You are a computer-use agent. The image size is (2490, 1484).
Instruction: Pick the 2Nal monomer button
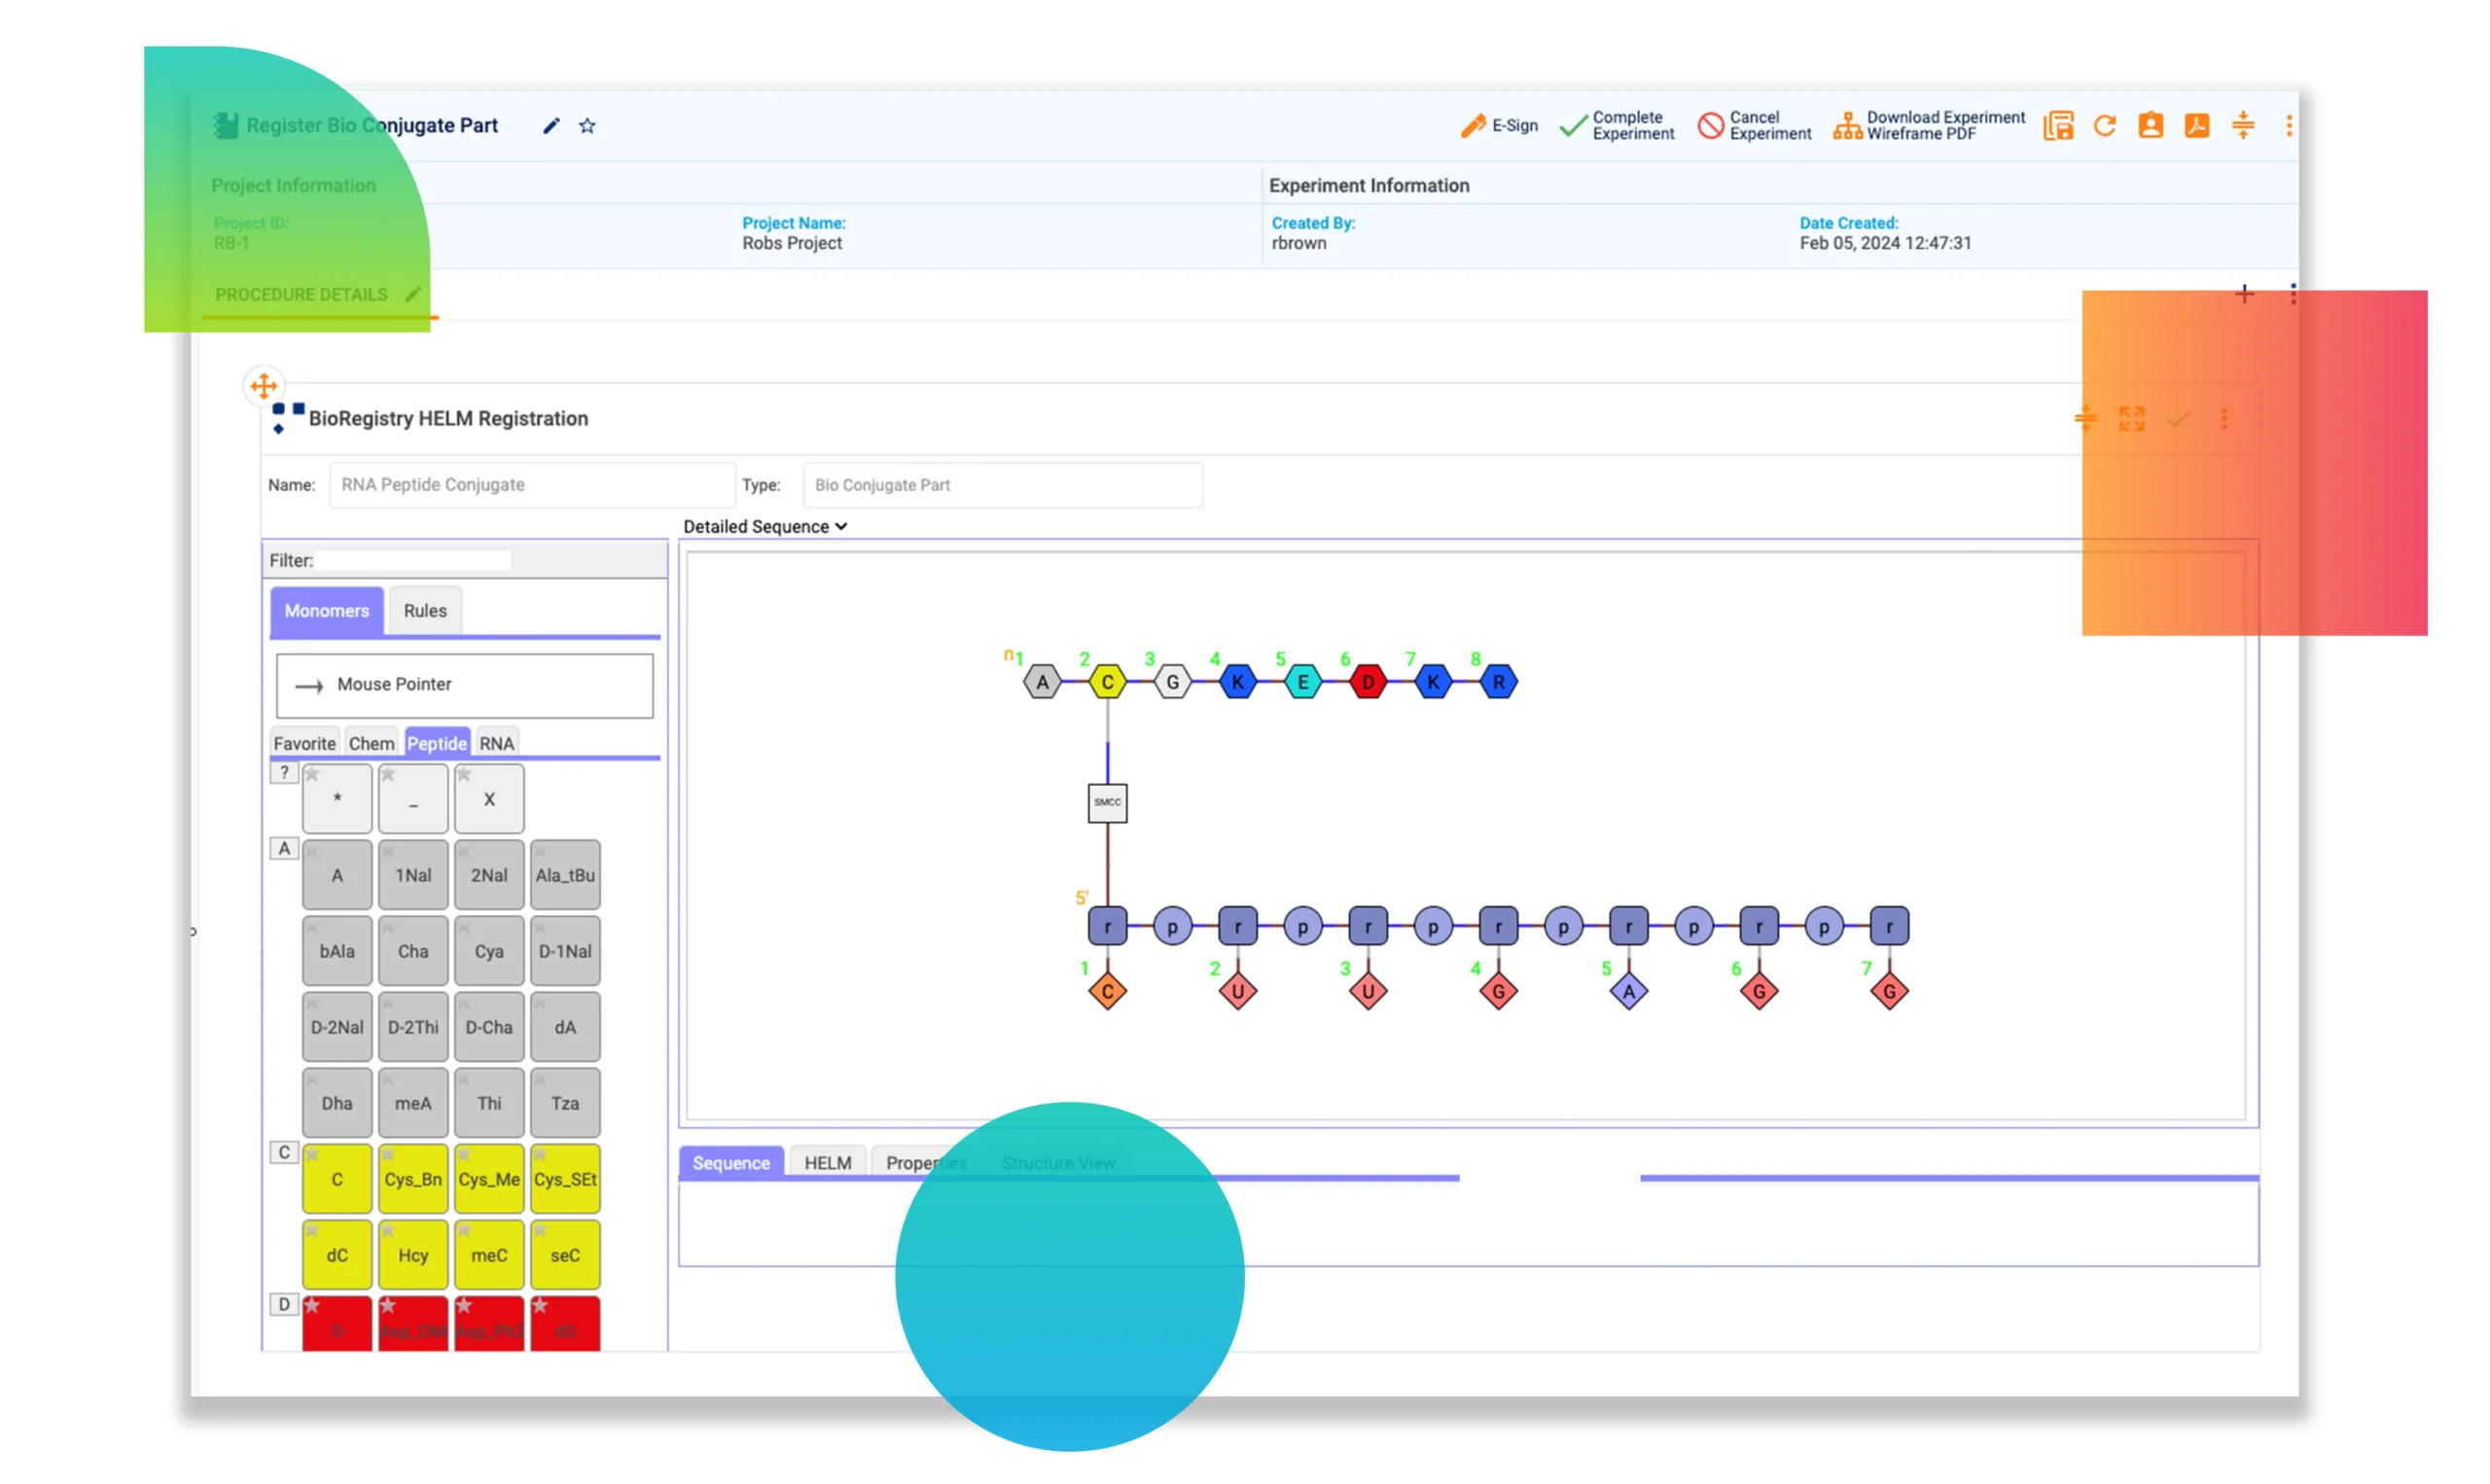pyautogui.click(x=489, y=876)
